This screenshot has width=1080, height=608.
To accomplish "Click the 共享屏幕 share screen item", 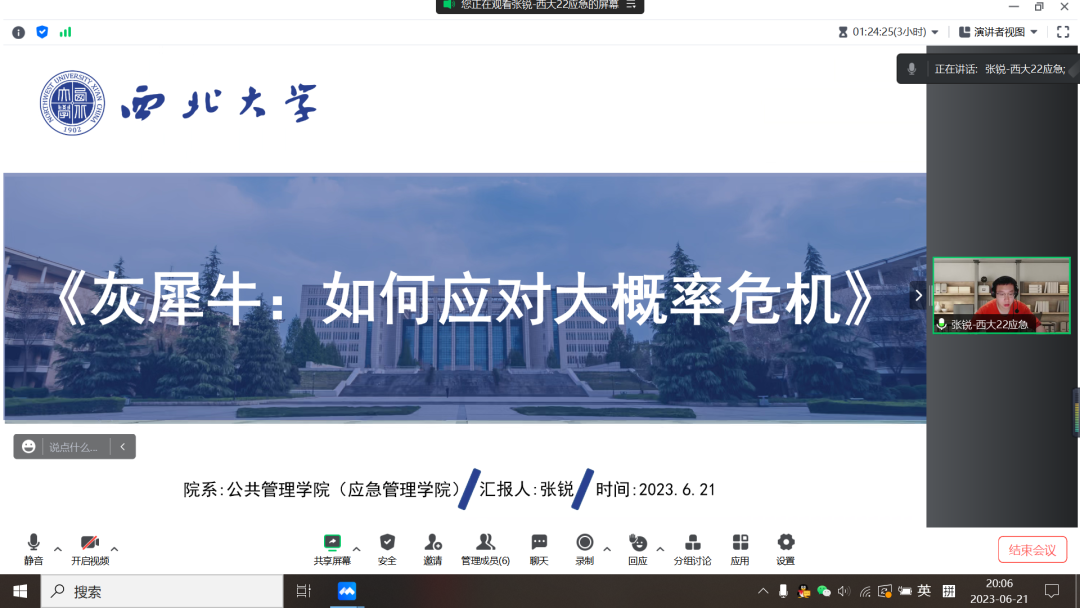I will (332, 548).
